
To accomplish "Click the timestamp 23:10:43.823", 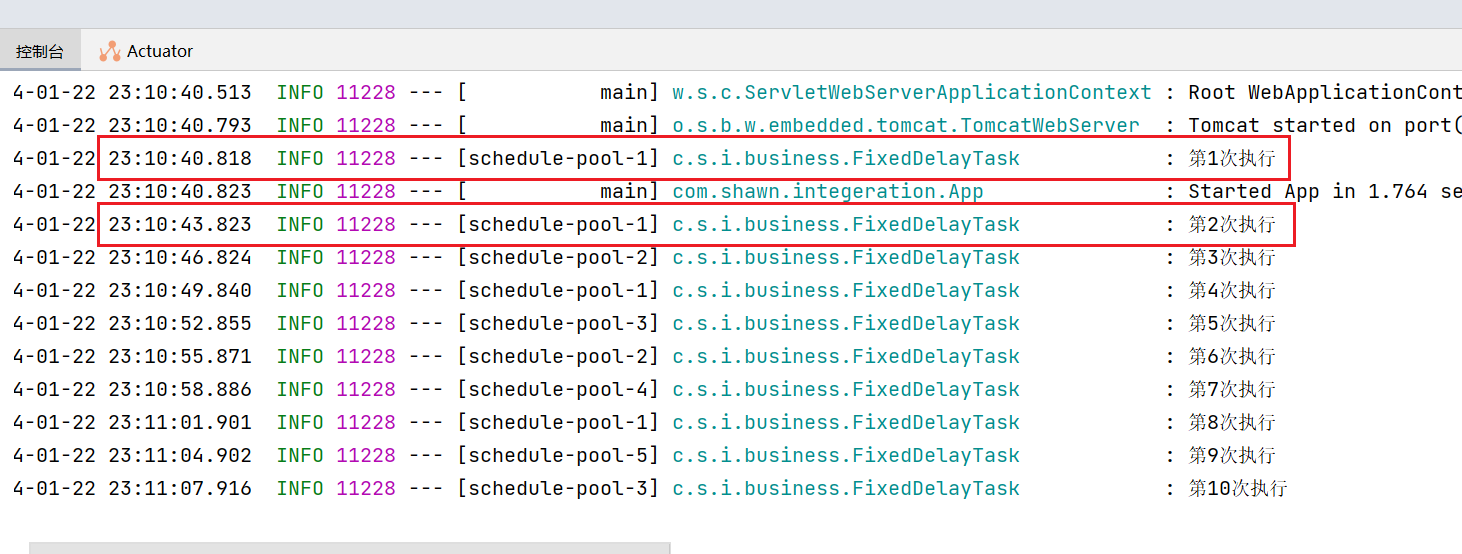I will click(180, 224).
